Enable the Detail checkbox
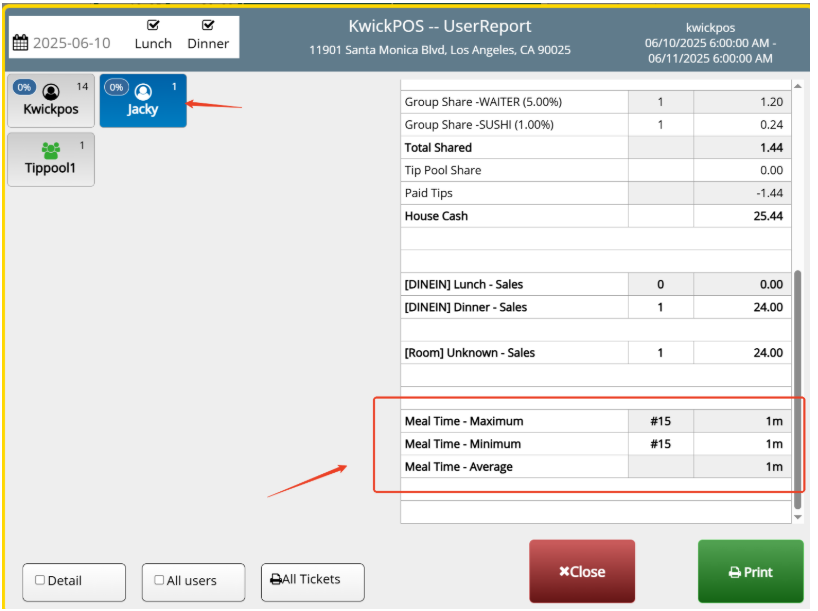This screenshot has height=611, width=818. 40,580
